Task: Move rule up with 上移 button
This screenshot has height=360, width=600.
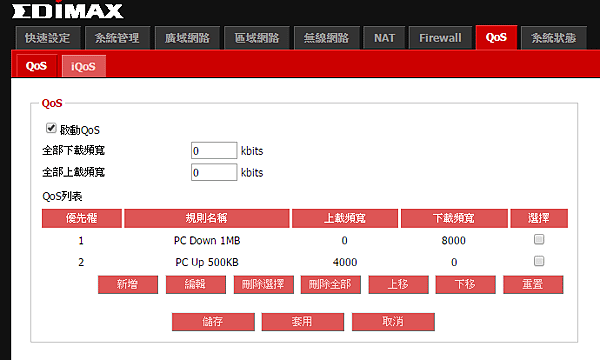Action: (x=398, y=285)
